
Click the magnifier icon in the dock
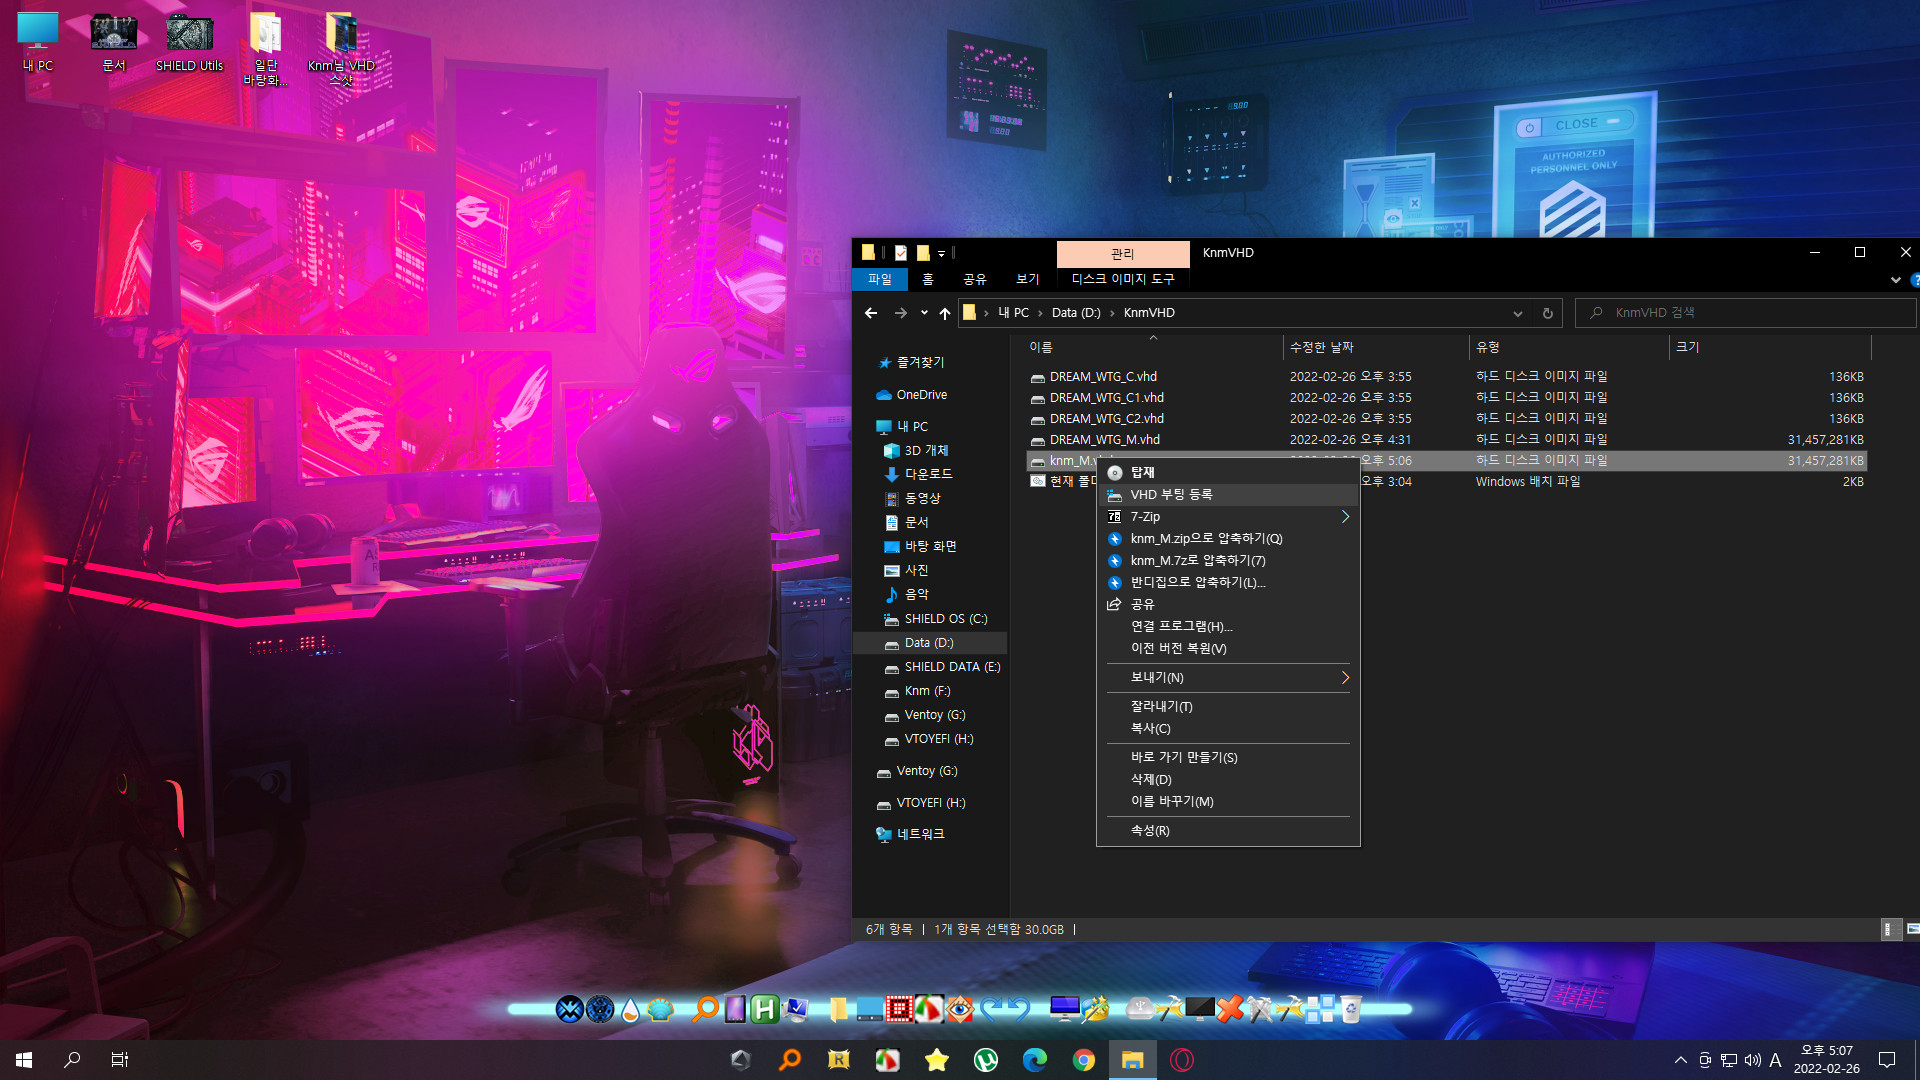705,1009
